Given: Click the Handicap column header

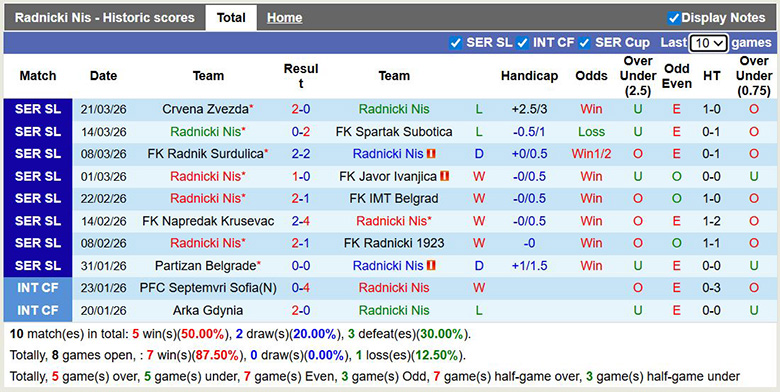Looking at the screenshot, I should tap(529, 76).
